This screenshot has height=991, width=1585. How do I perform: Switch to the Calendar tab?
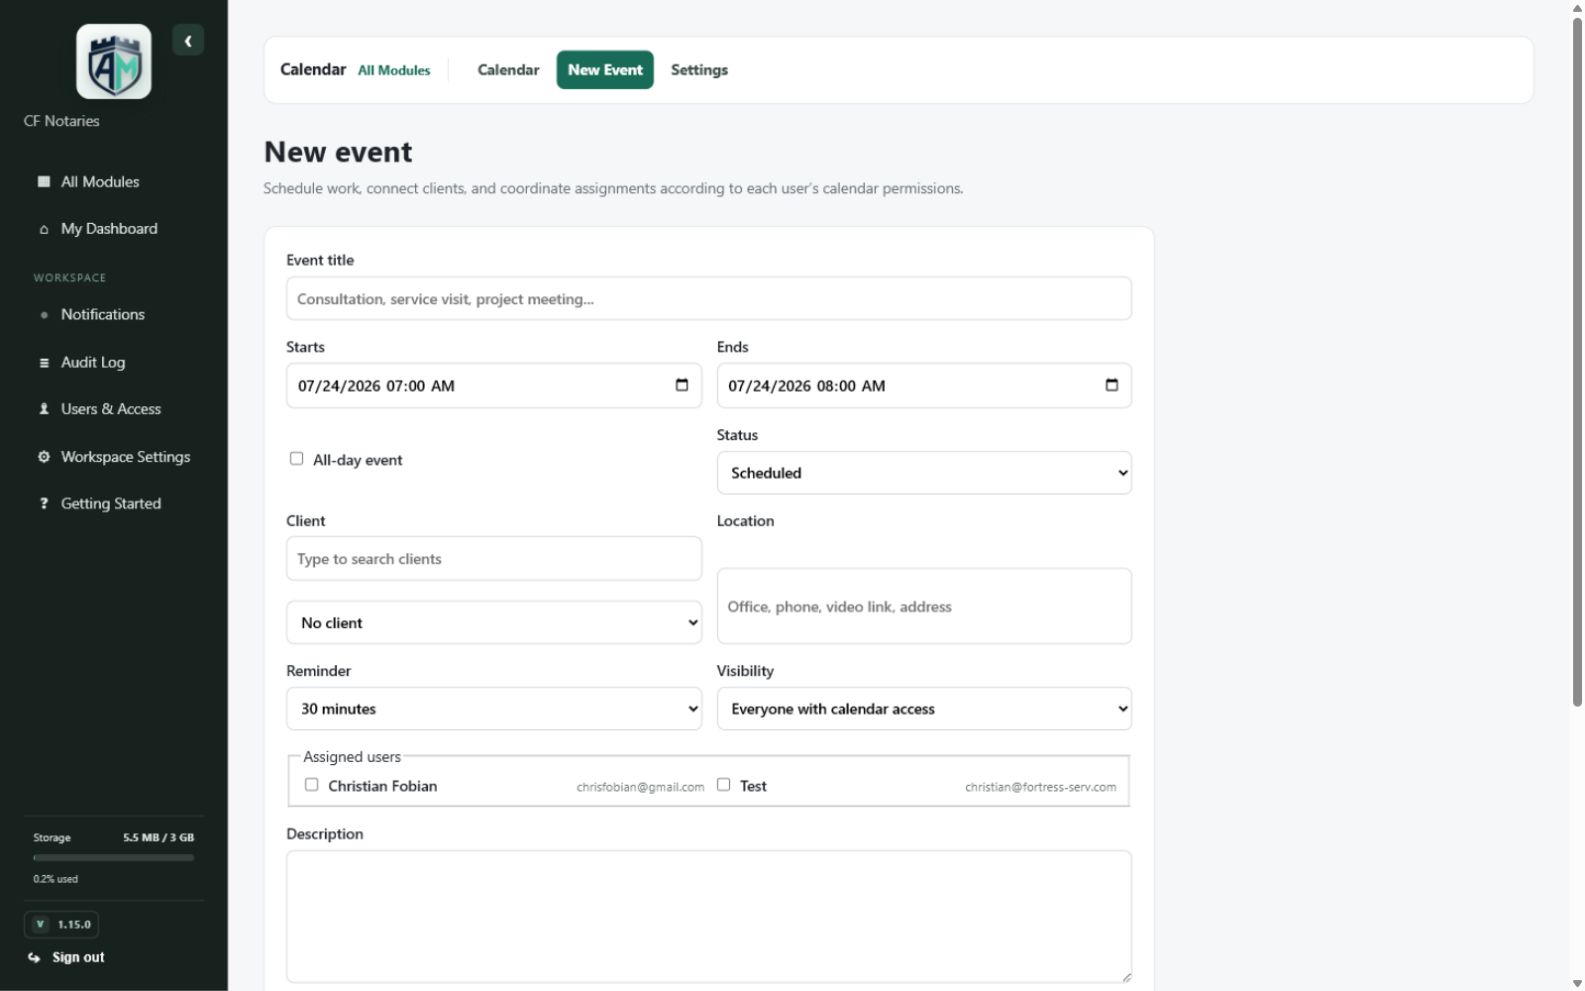(508, 70)
